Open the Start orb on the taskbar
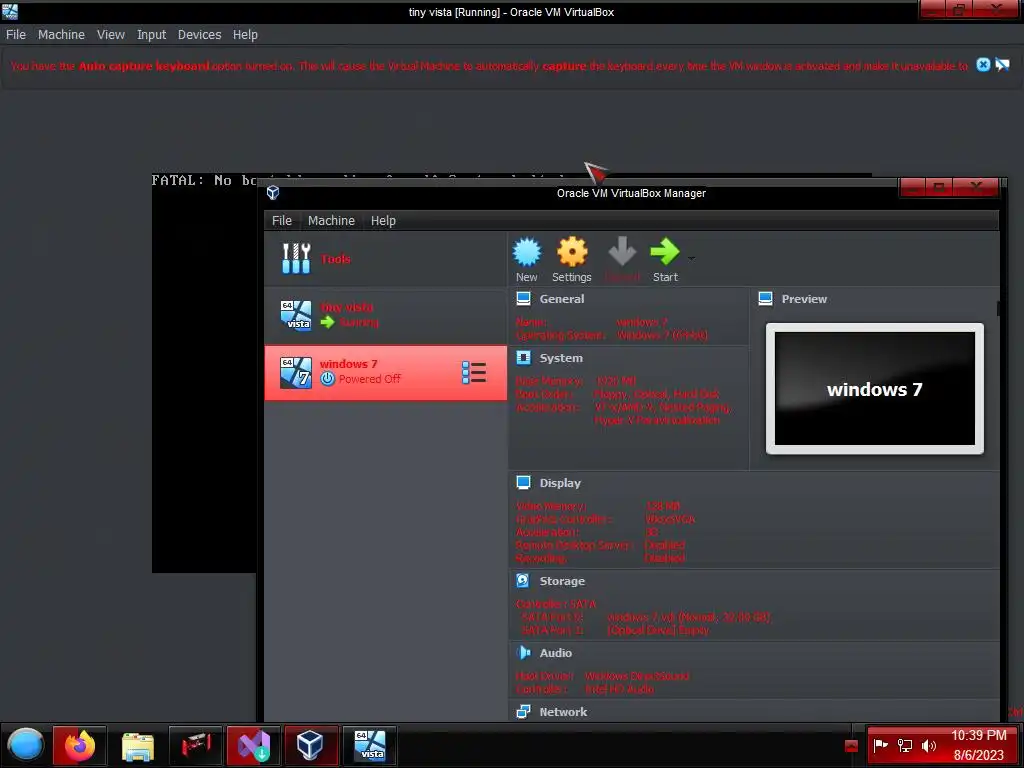The height and width of the screenshot is (768, 1024). [x=25, y=745]
